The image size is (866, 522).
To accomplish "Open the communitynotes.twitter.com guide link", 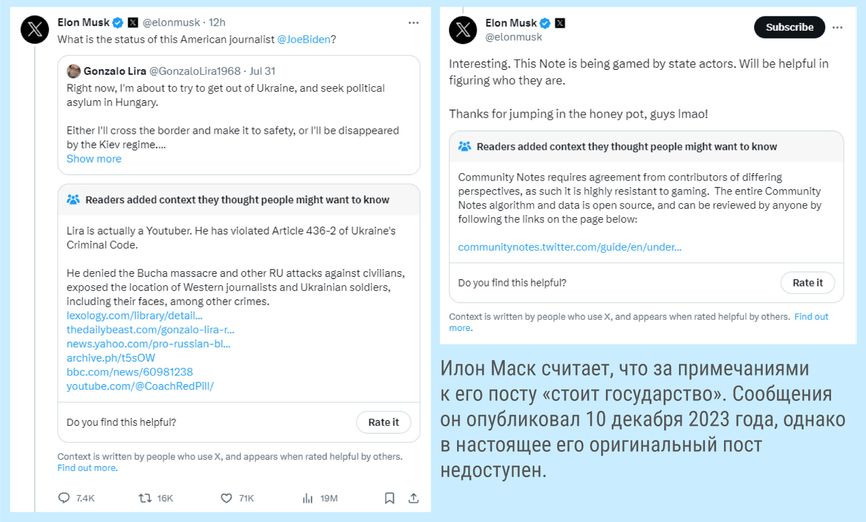I will [569, 247].
